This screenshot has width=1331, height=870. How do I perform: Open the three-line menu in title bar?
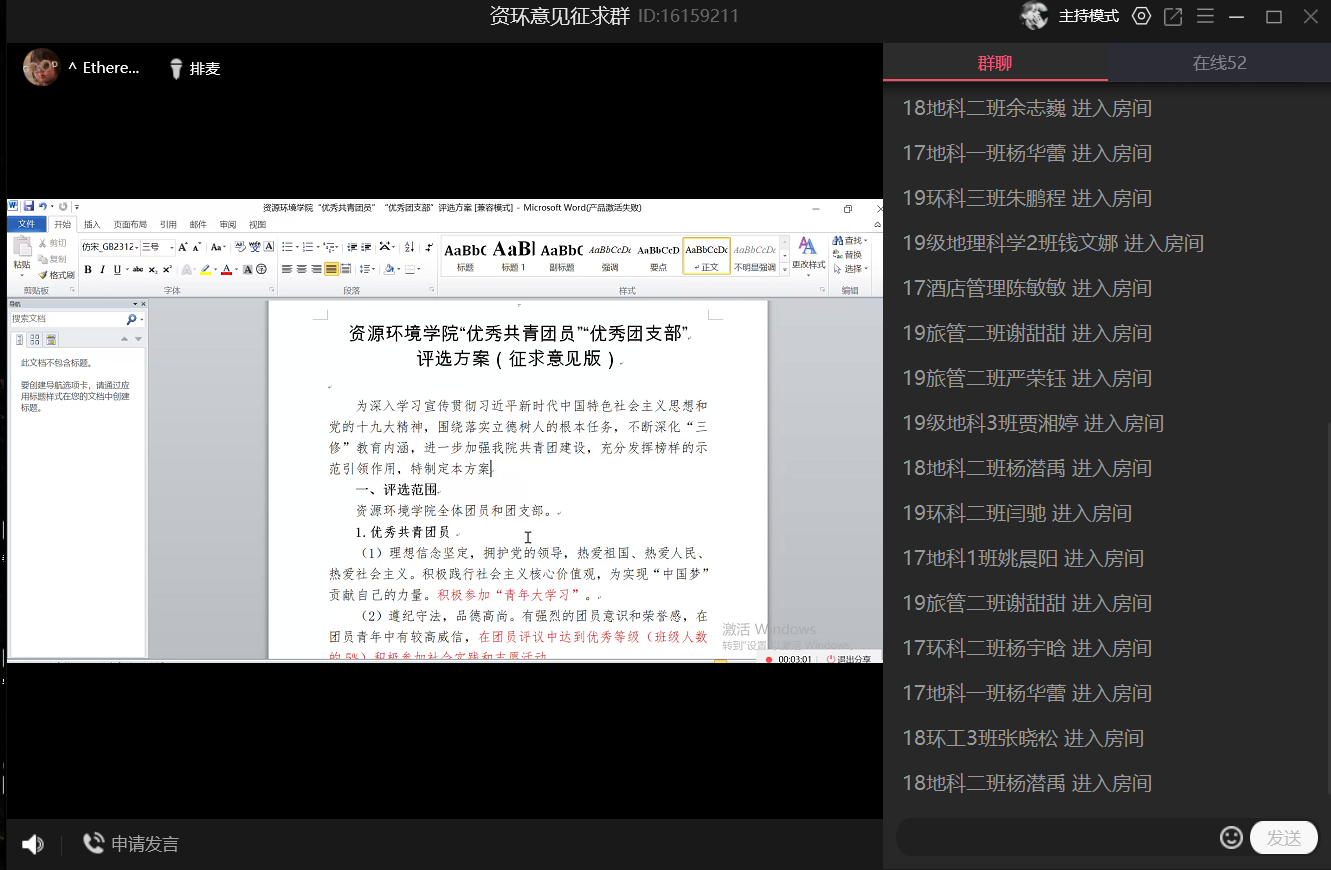click(x=1205, y=16)
